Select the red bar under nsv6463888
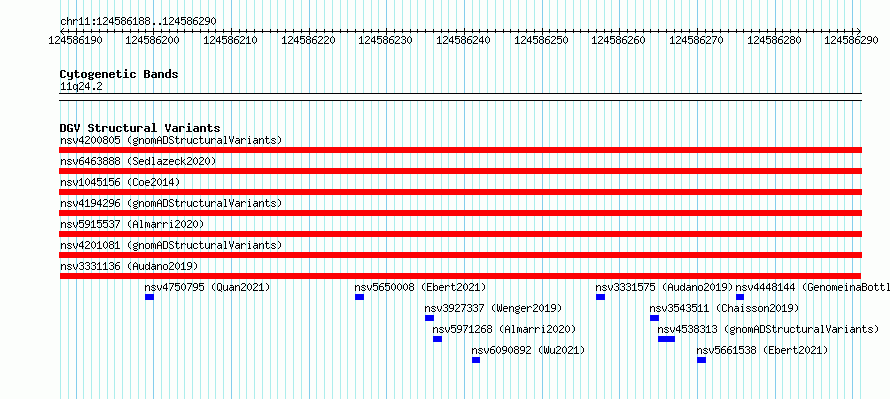The height and width of the screenshot is (399, 890). pos(460,171)
